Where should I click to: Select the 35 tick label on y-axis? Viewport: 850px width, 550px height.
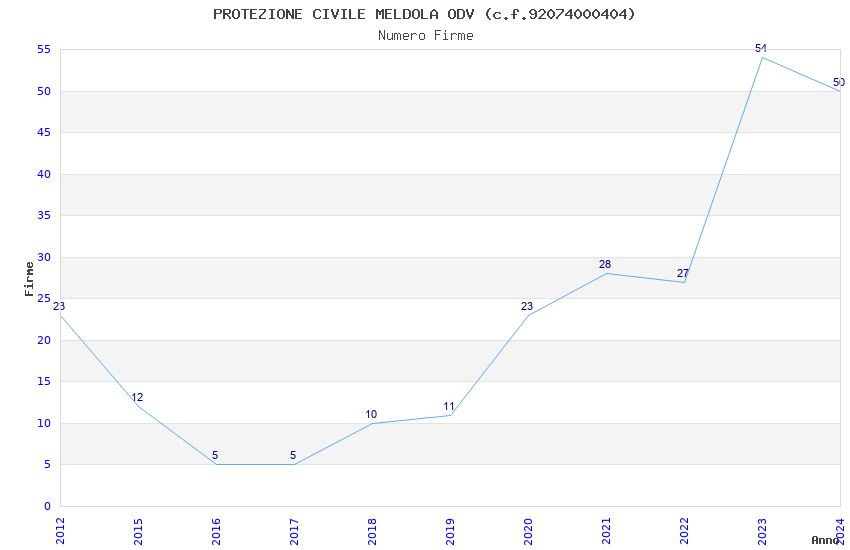tap(44, 216)
